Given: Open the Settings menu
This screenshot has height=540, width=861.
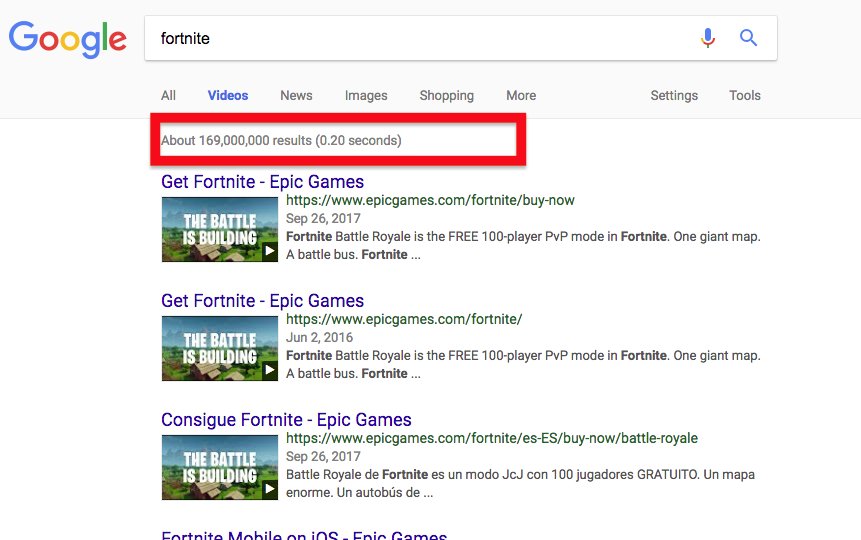Looking at the screenshot, I should click(674, 96).
